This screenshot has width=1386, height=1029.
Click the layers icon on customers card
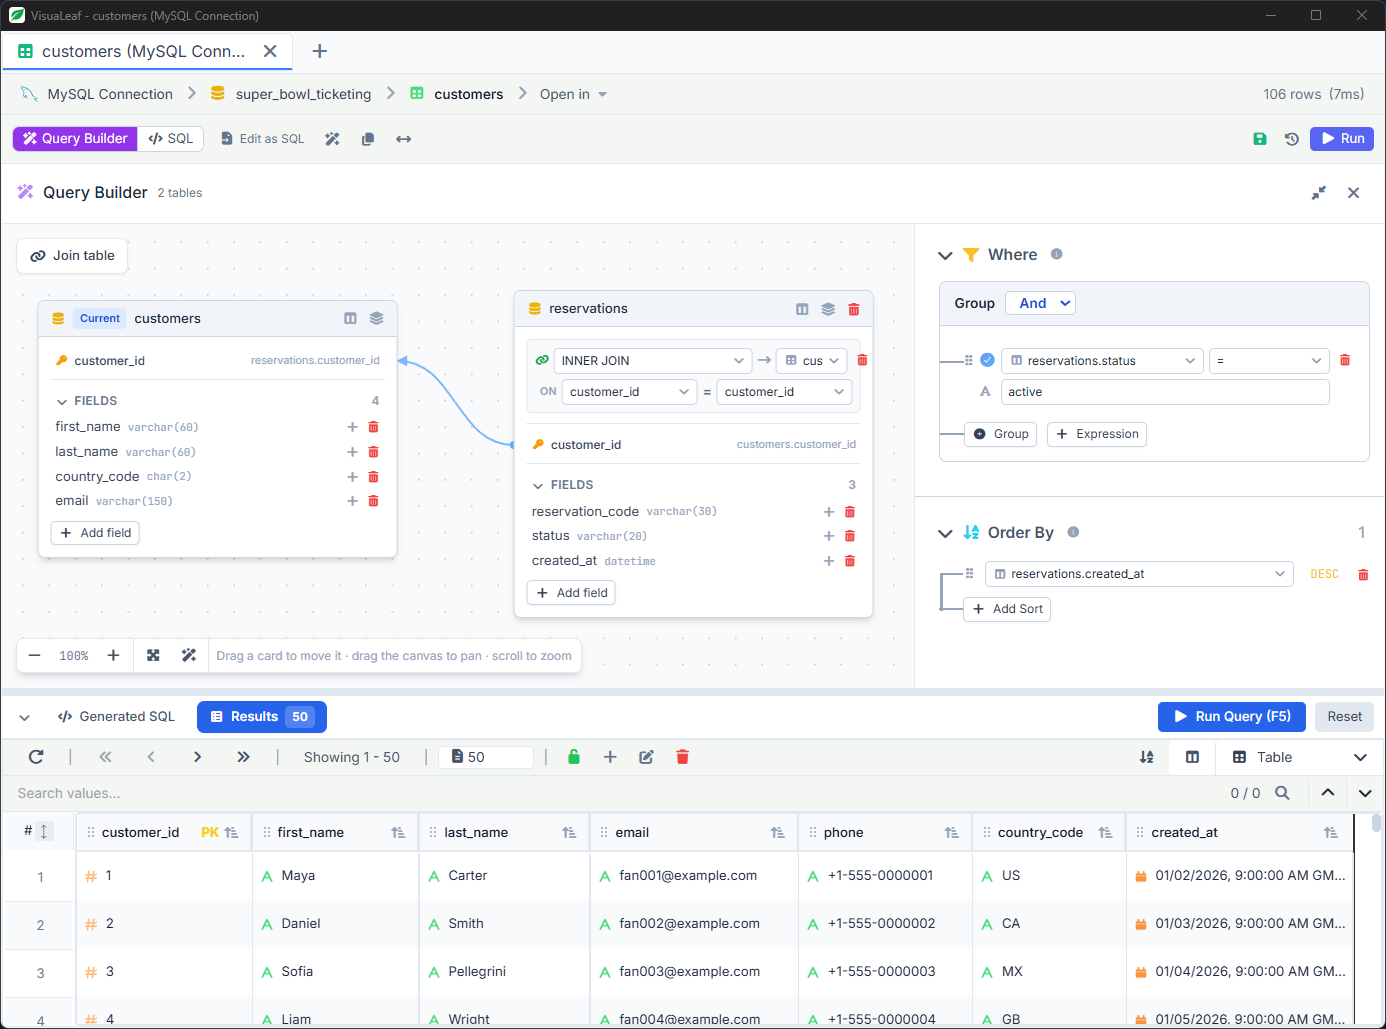(376, 318)
